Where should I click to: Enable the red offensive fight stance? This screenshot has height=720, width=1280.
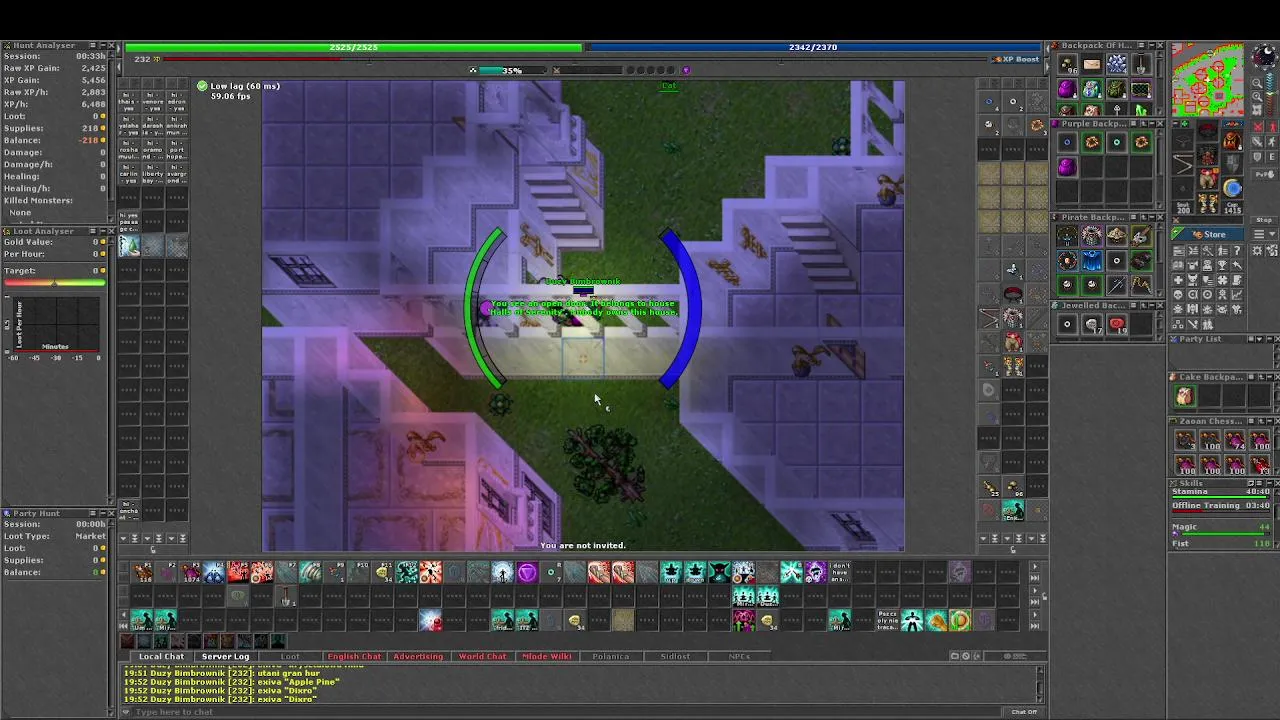point(1257,127)
